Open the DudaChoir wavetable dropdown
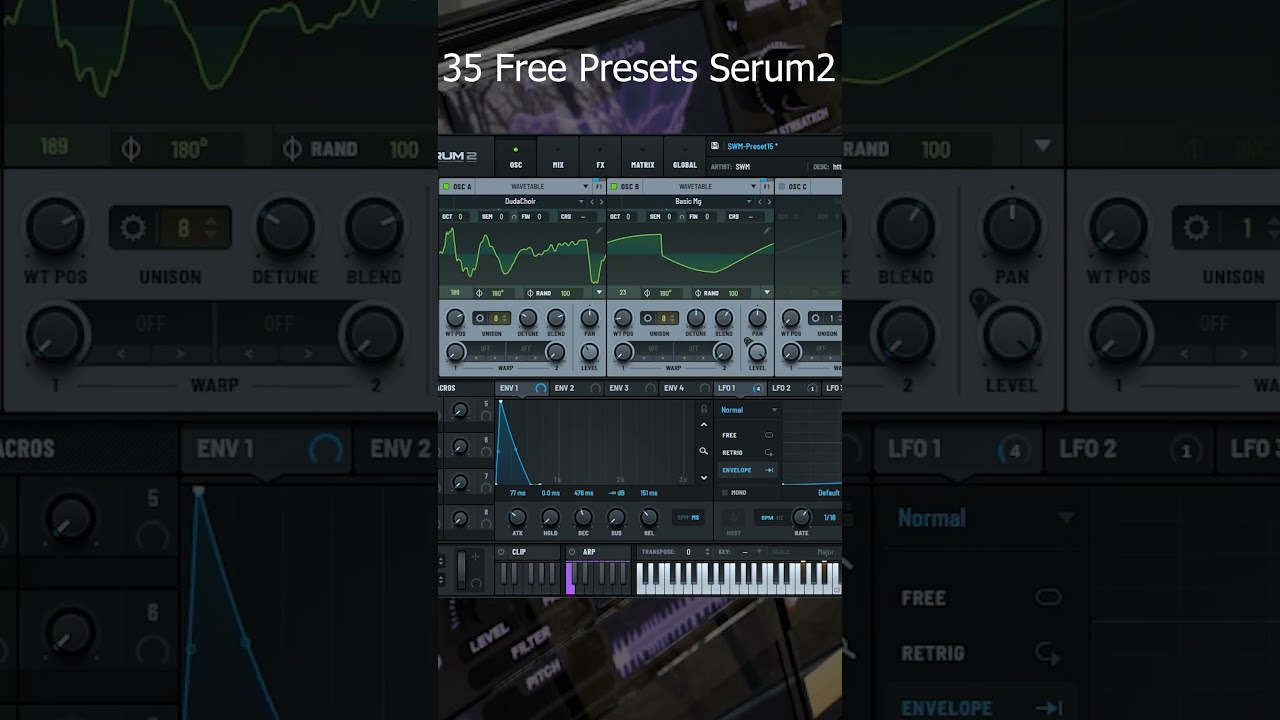Image resolution: width=1280 pixels, height=720 pixels. (x=520, y=201)
